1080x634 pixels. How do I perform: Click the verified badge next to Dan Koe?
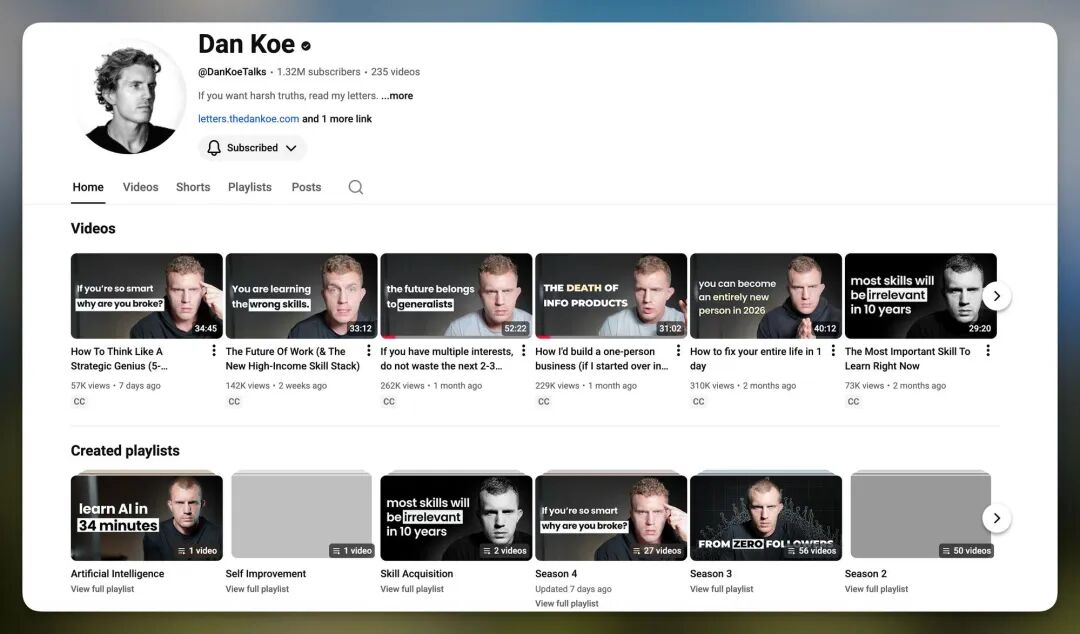(306, 46)
